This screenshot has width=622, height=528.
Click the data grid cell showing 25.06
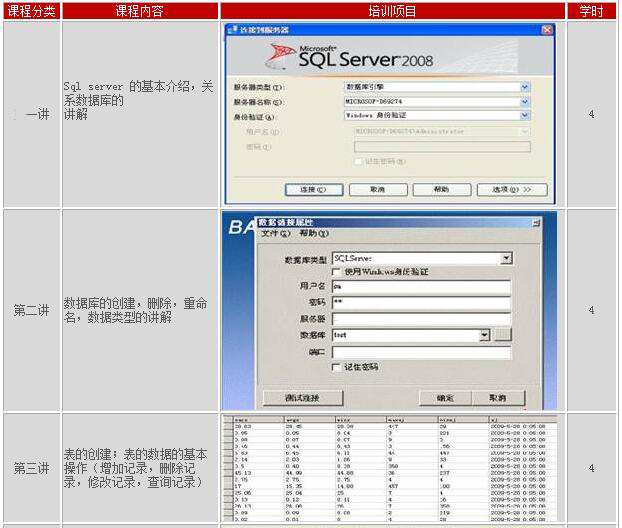(x=259, y=493)
